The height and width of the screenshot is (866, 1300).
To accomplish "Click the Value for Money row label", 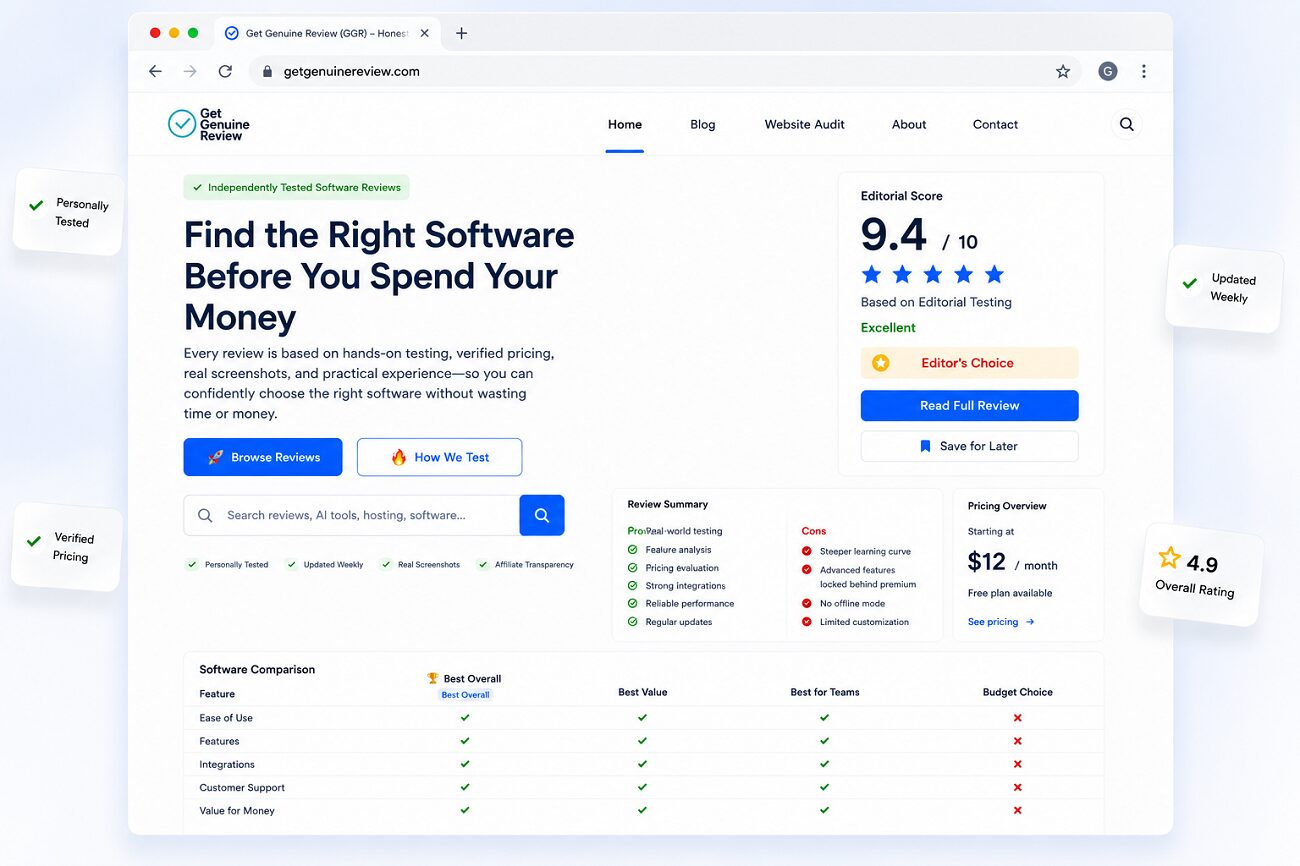I will tap(237, 811).
